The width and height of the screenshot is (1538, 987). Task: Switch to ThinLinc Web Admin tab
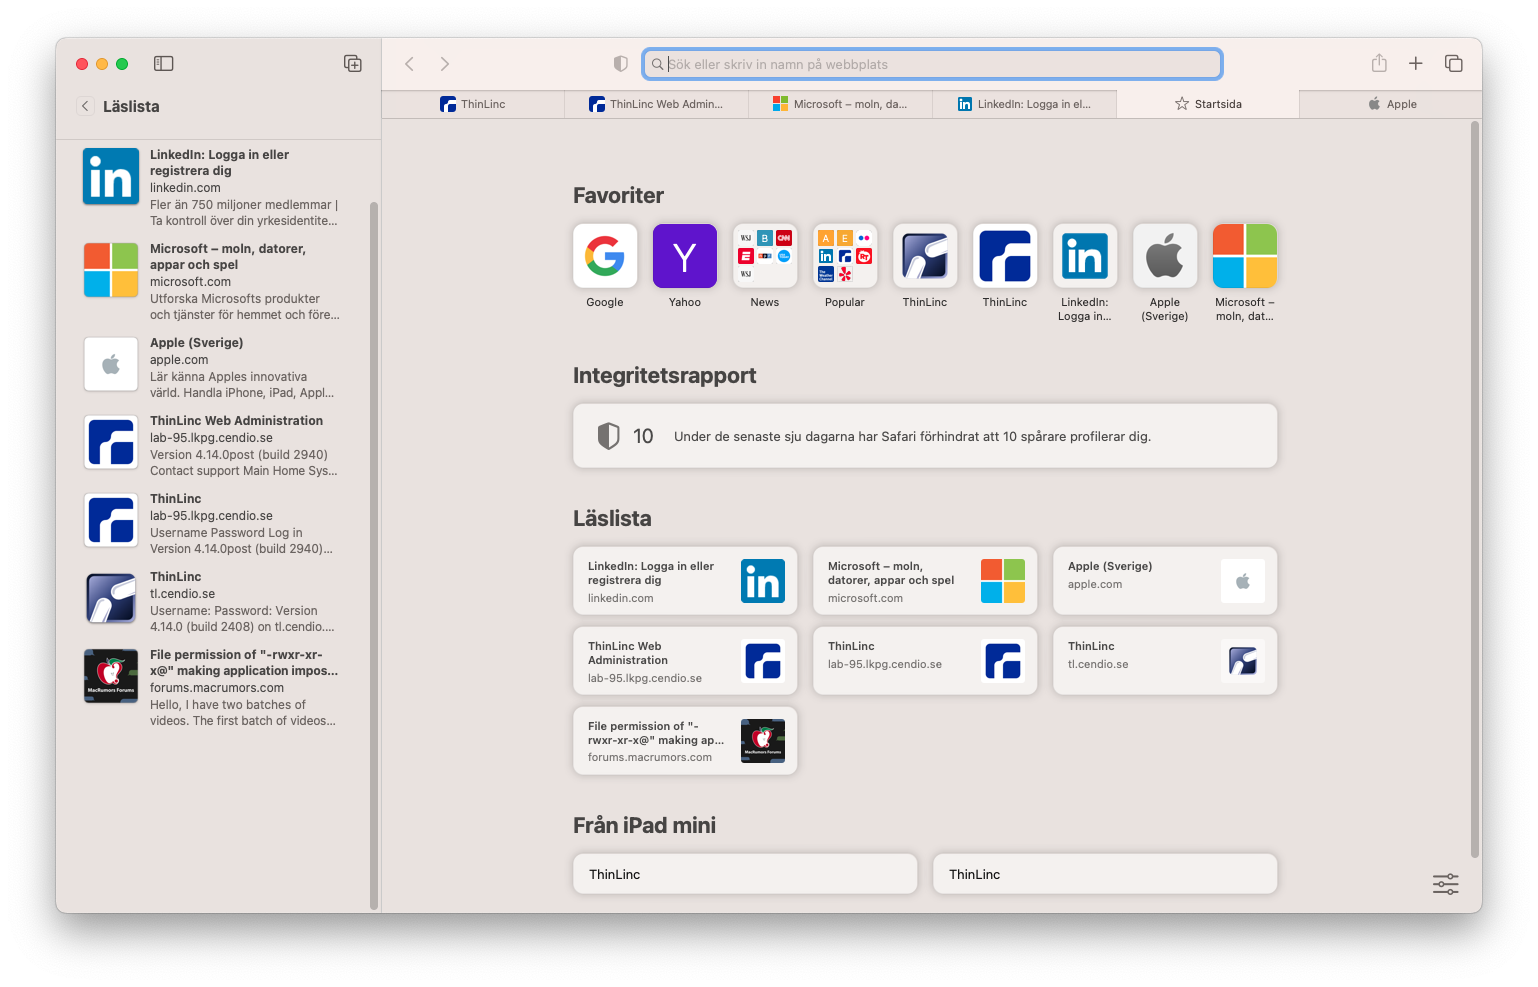coord(656,104)
